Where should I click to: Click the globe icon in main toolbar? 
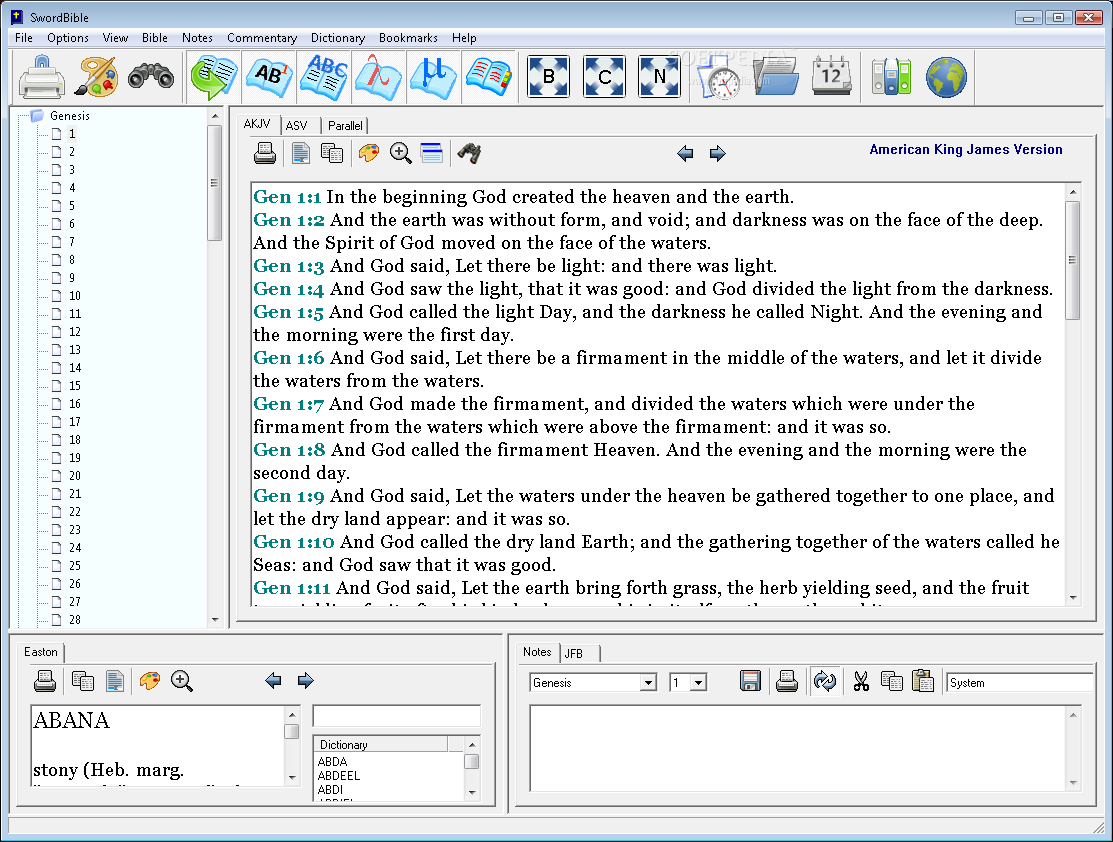(946, 77)
